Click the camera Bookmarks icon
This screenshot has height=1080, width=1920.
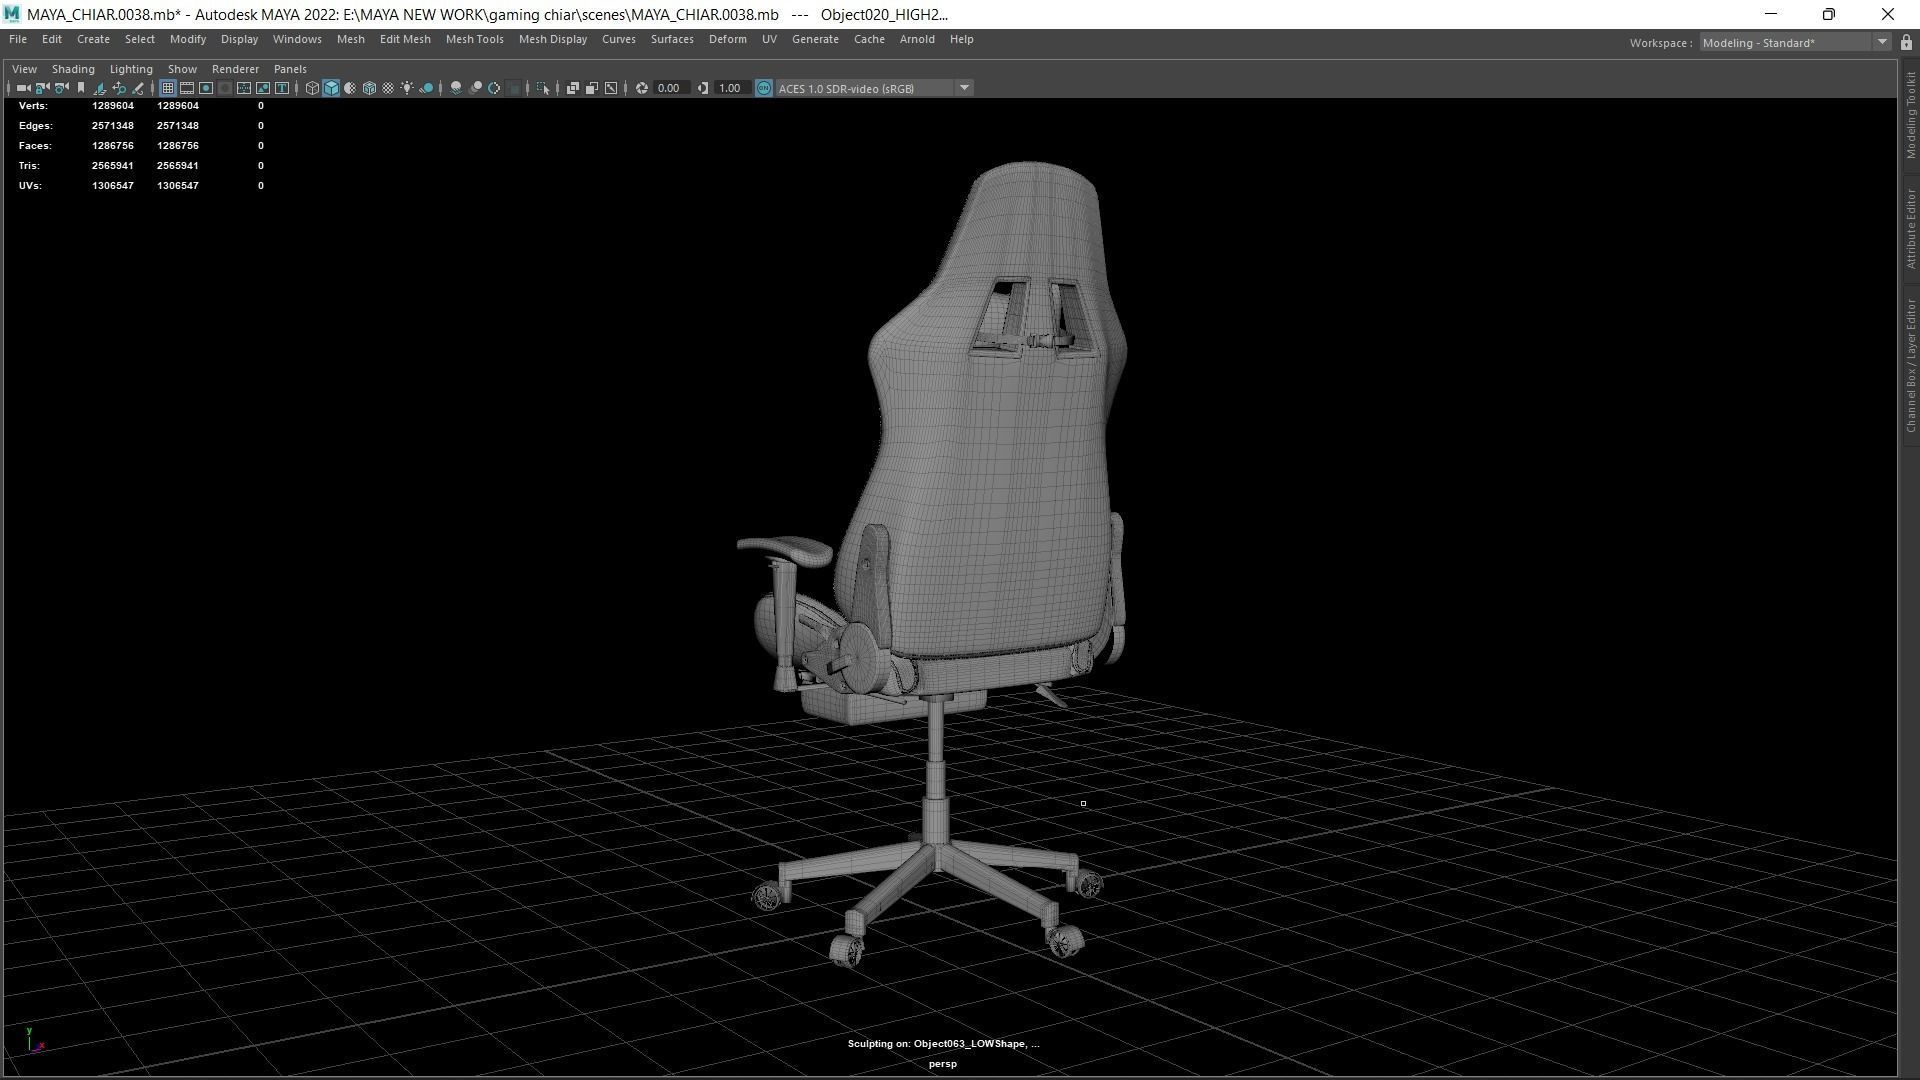81,88
